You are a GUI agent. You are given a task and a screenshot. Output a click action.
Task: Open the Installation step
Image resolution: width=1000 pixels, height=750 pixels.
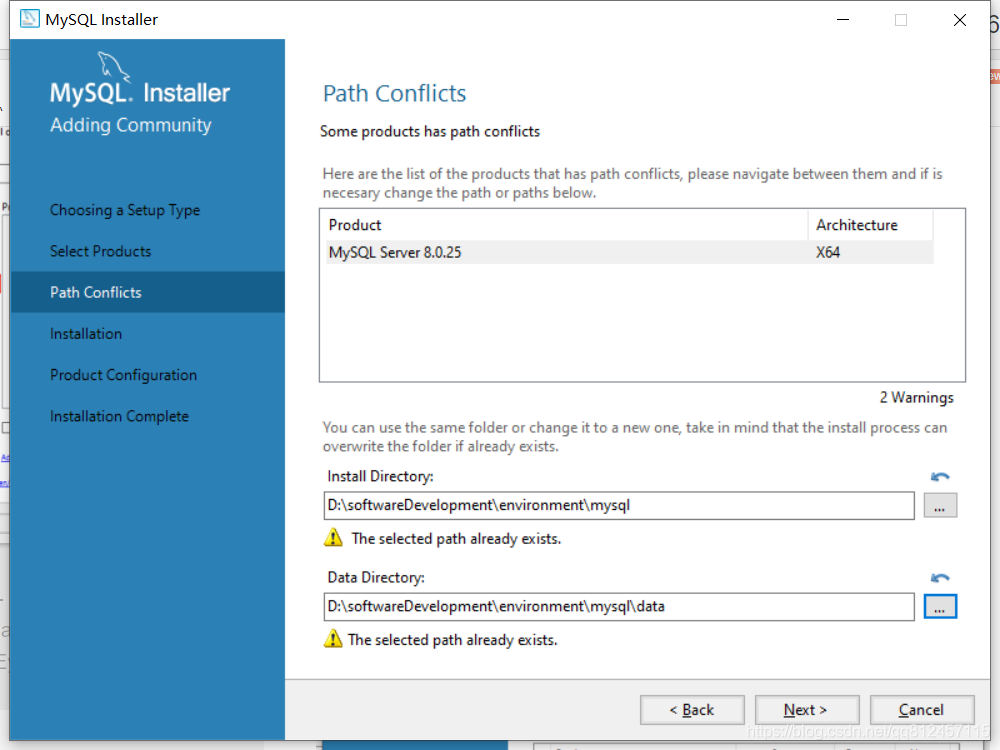pos(86,334)
